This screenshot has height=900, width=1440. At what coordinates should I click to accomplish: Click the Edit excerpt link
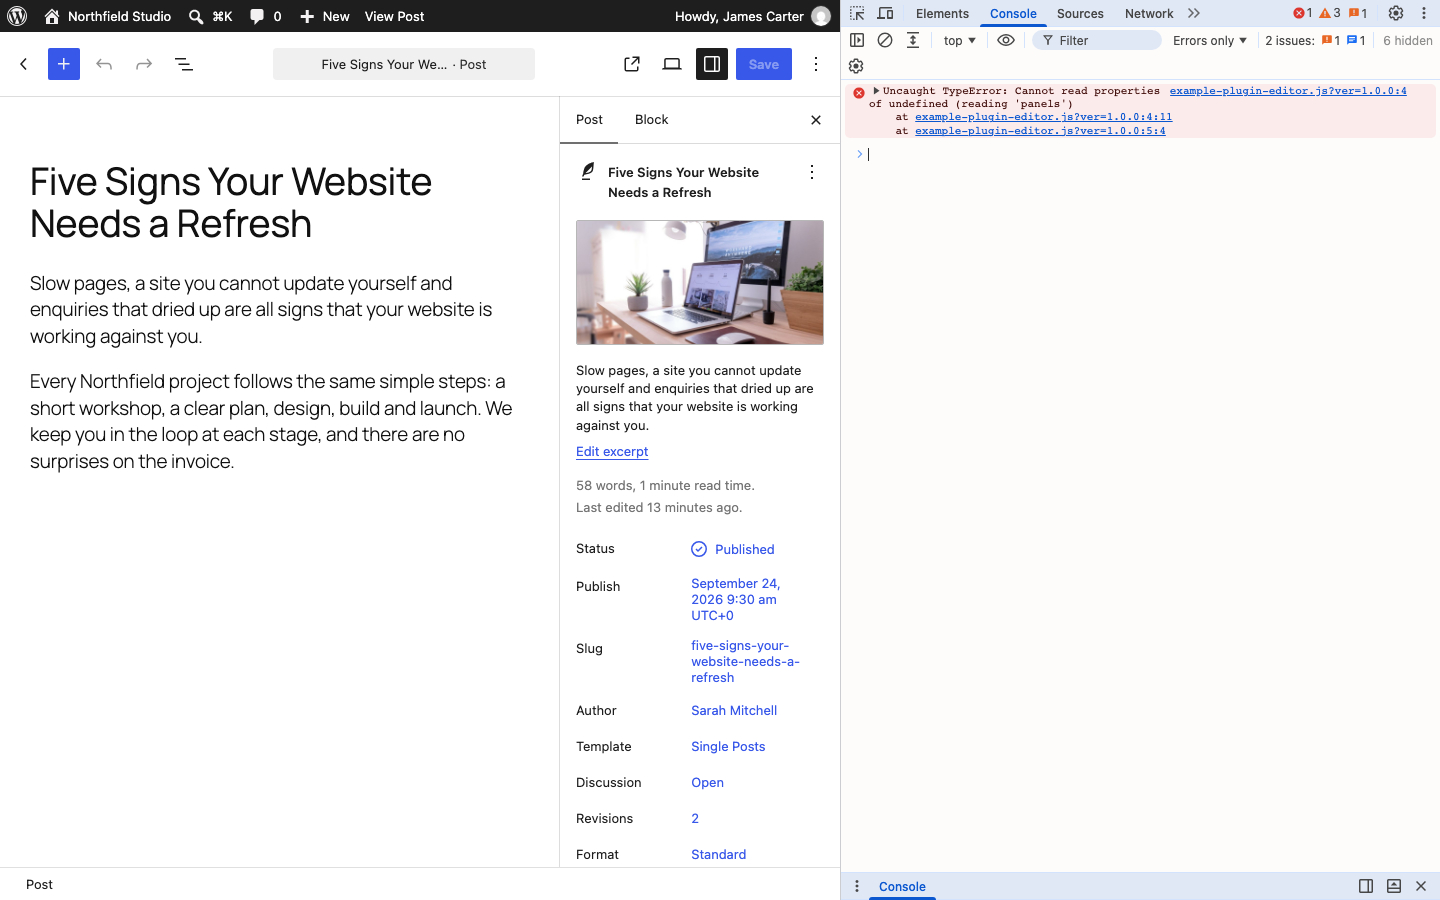[612, 452]
